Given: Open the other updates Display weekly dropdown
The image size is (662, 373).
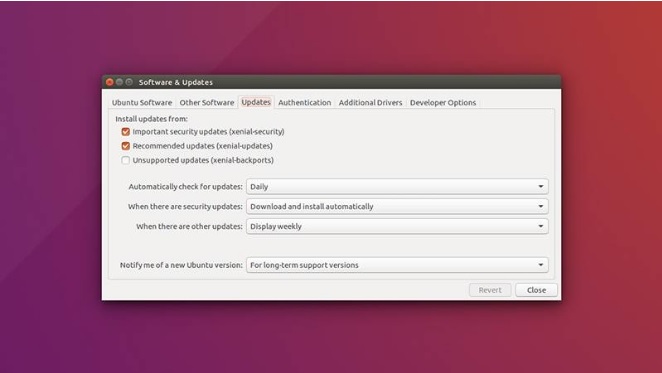Looking at the screenshot, I should point(397,226).
